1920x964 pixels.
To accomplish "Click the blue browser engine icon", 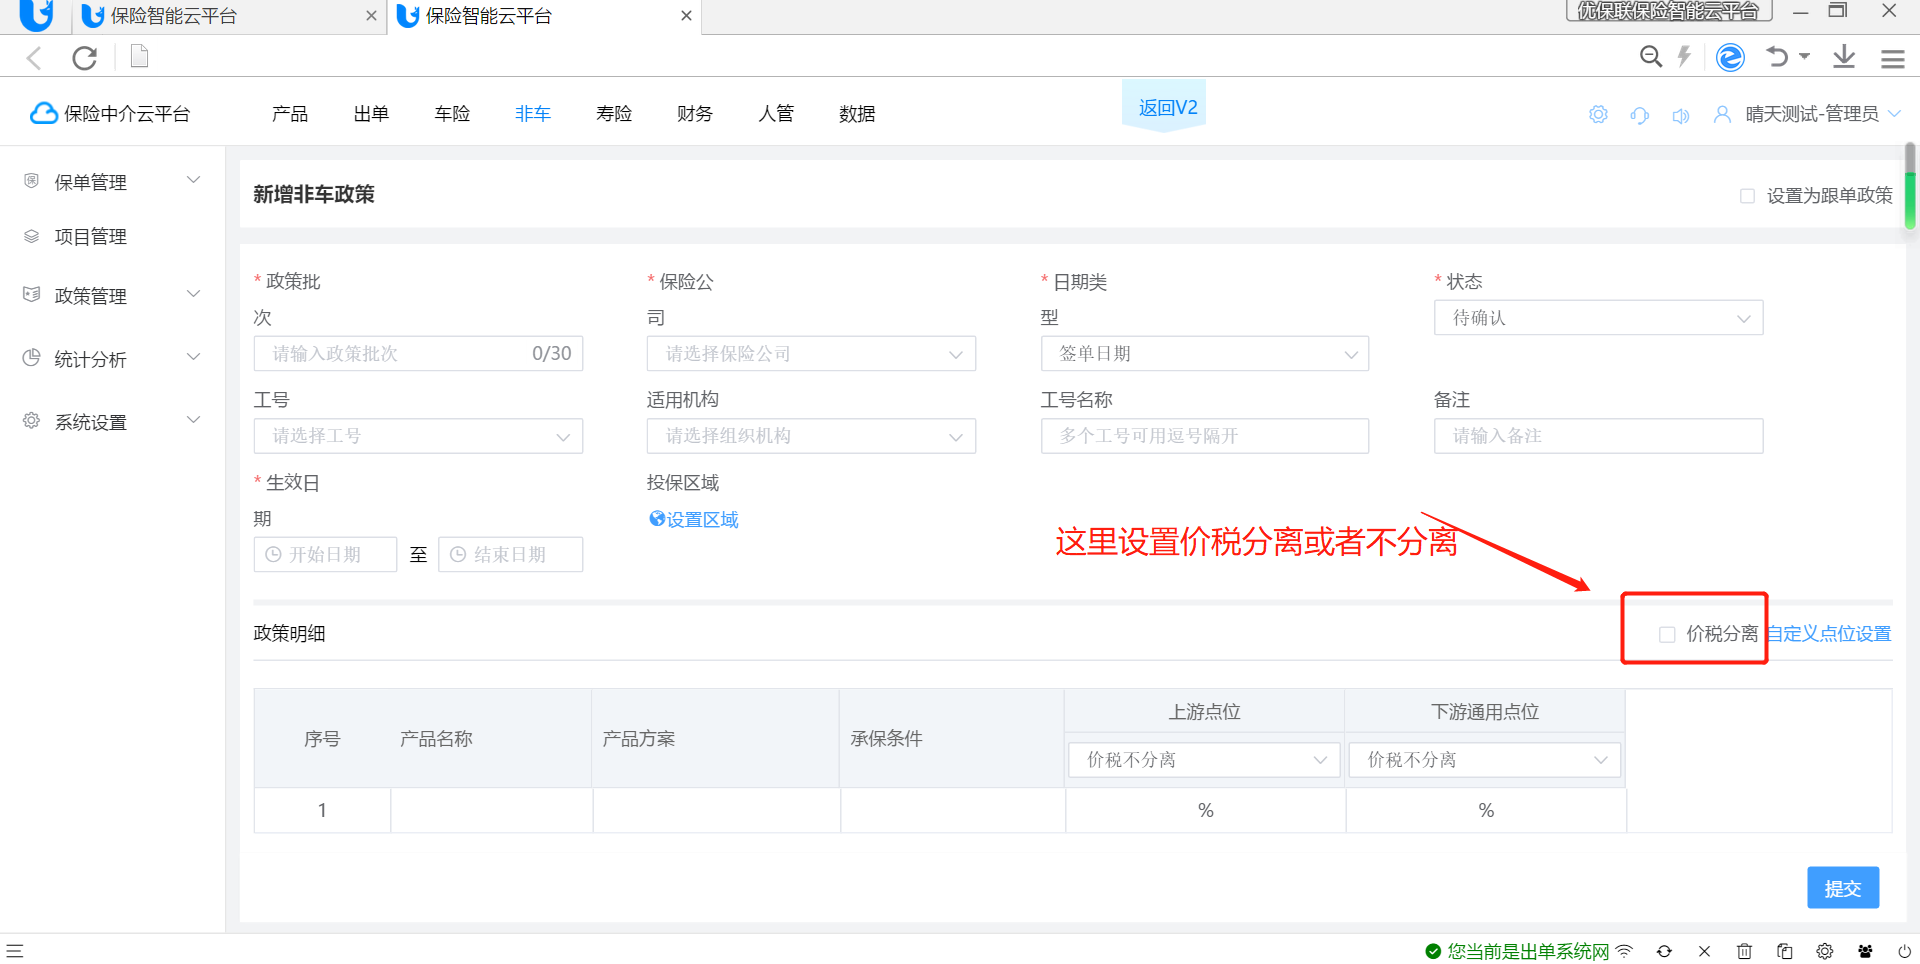I will (1730, 57).
